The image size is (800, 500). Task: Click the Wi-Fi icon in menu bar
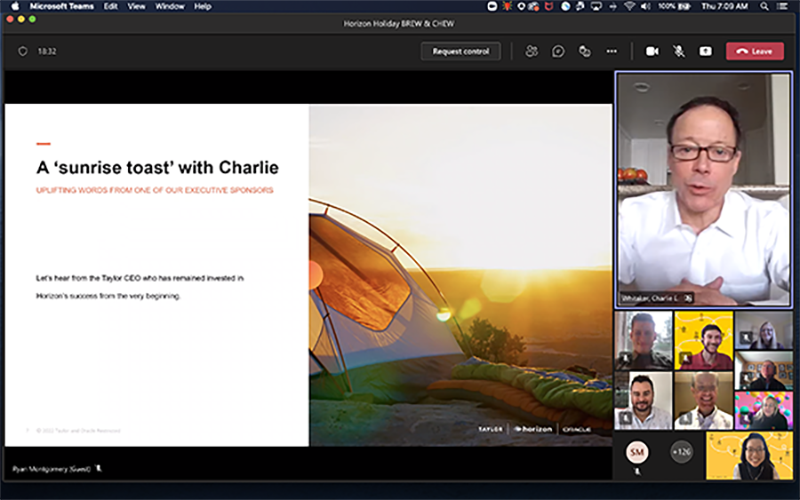(629, 6)
